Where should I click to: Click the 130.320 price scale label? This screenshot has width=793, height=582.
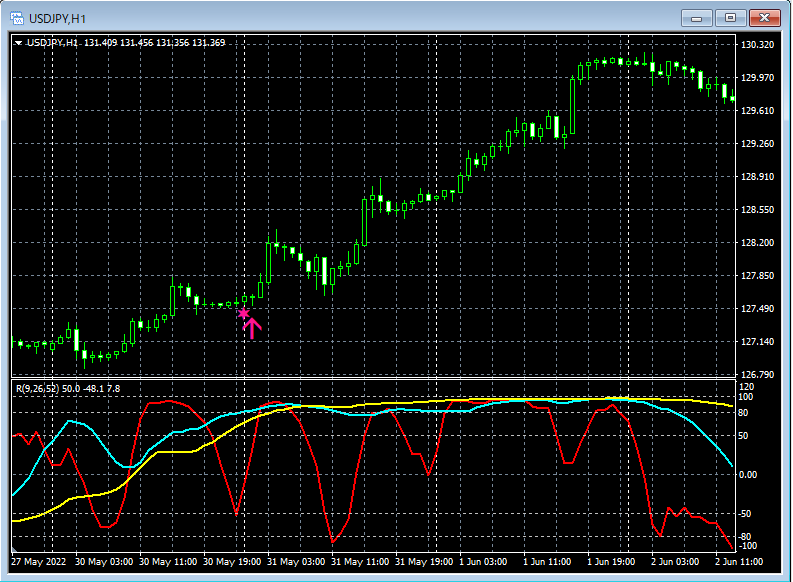point(759,45)
